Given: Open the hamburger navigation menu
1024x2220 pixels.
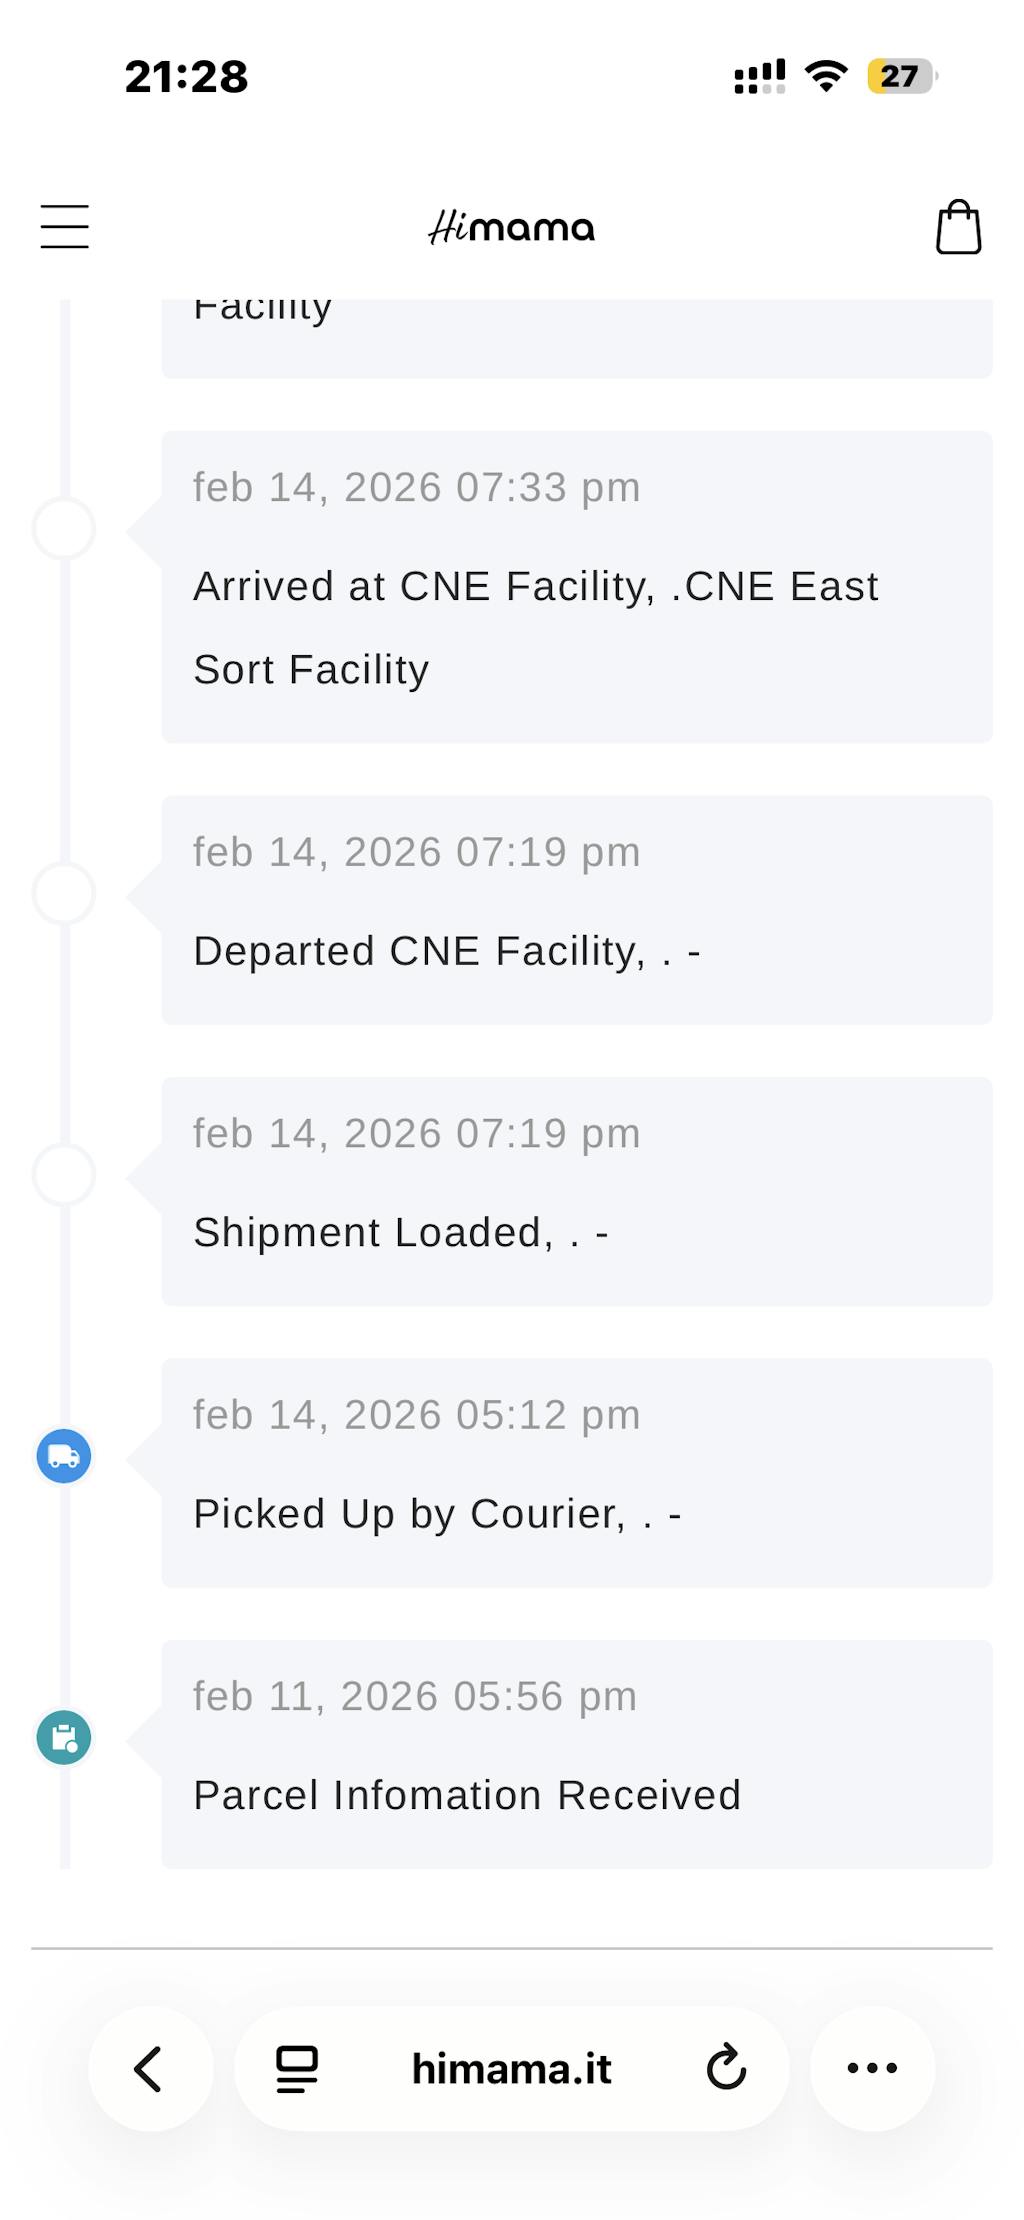Looking at the screenshot, I should click(65, 226).
